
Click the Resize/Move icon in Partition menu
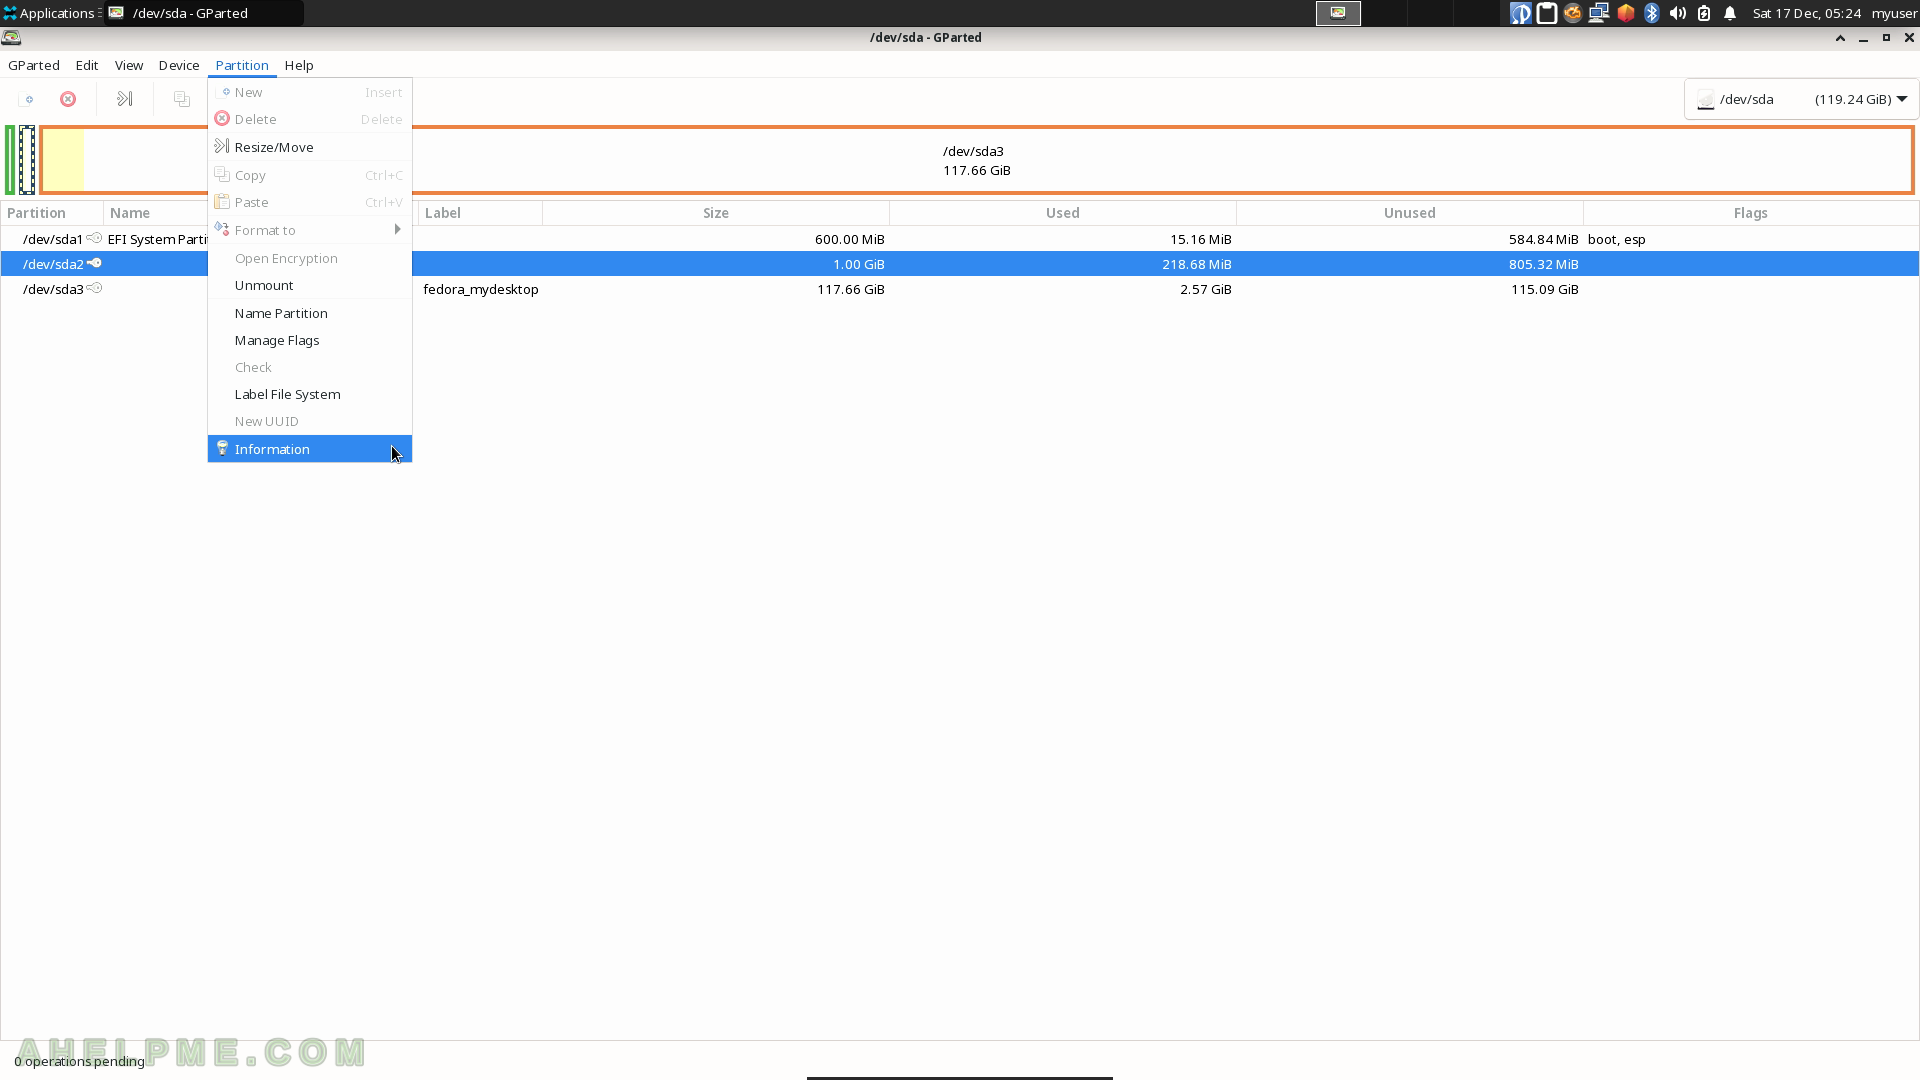tap(222, 146)
